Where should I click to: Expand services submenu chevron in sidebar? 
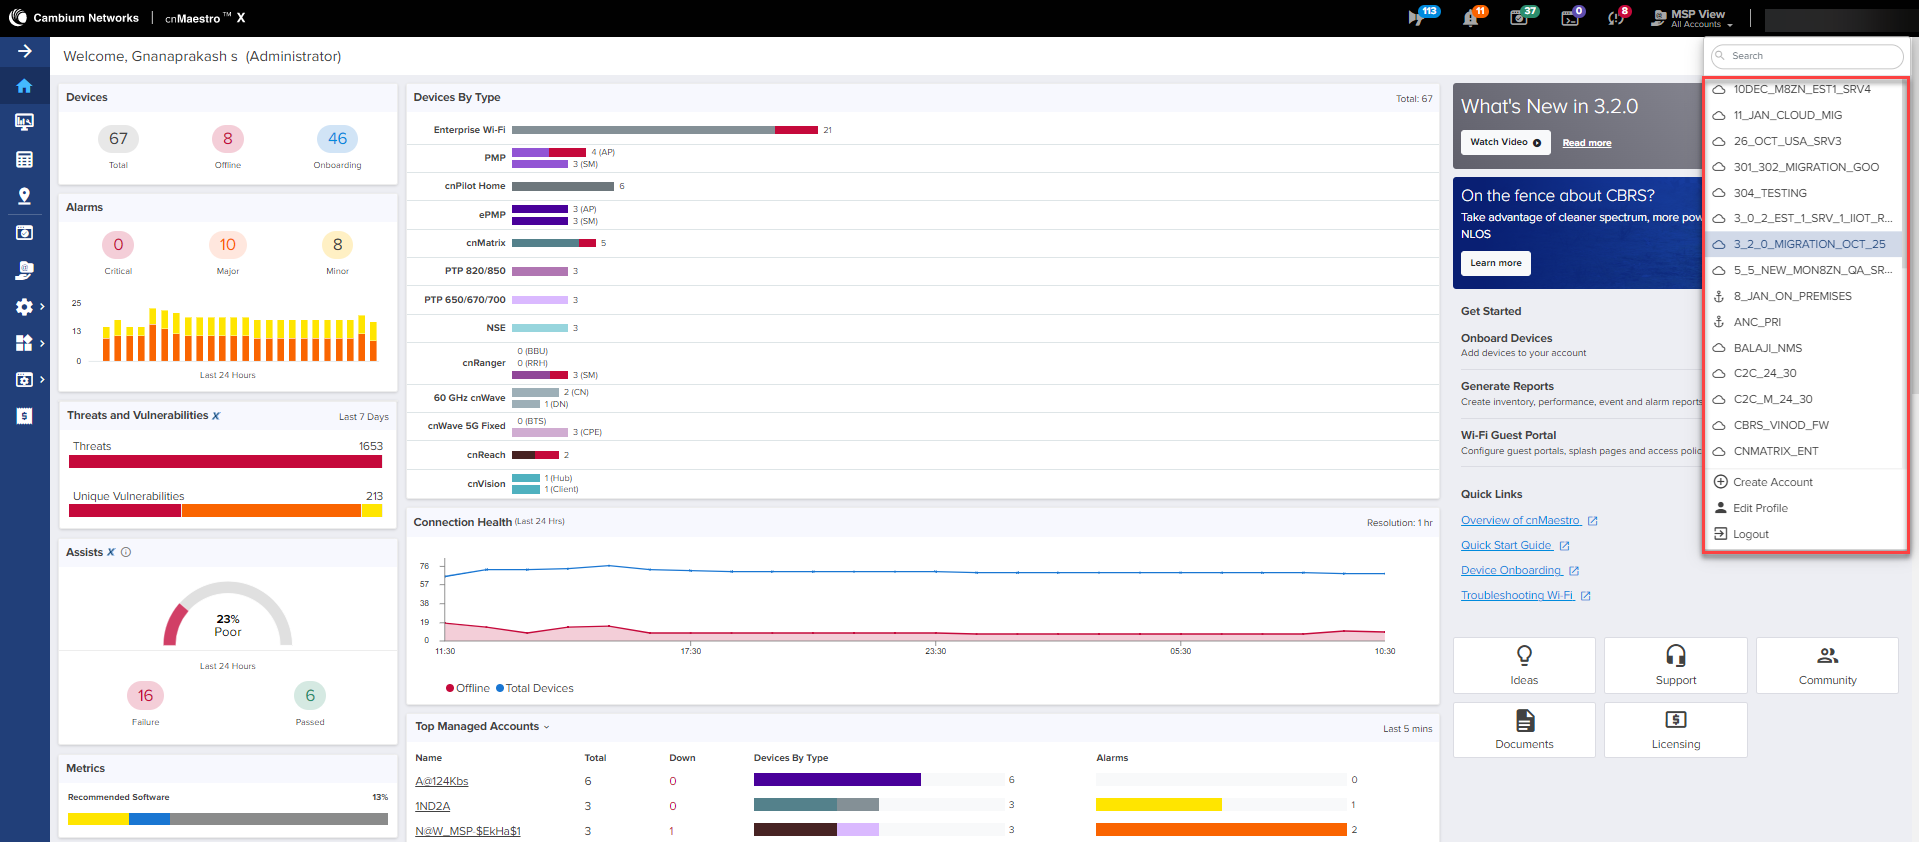click(x=42, y=380)
